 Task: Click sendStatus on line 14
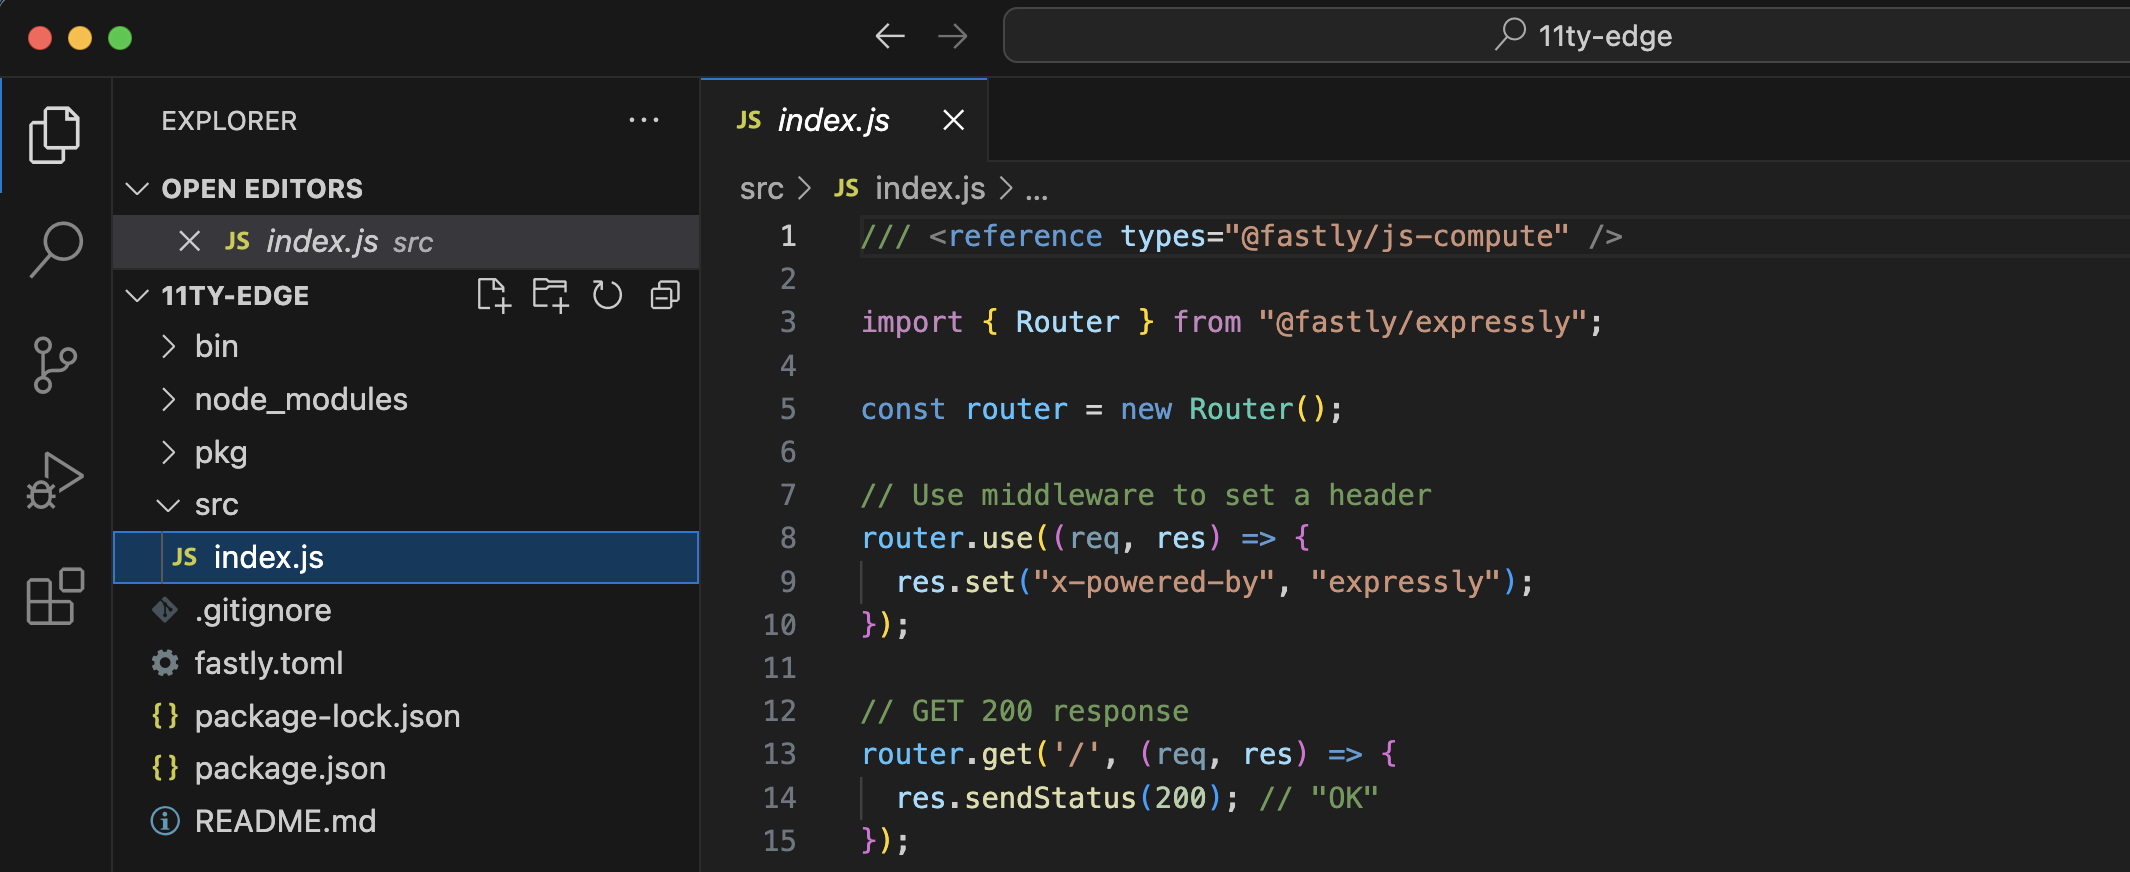pyautogui.click(x=1050, y=798)
